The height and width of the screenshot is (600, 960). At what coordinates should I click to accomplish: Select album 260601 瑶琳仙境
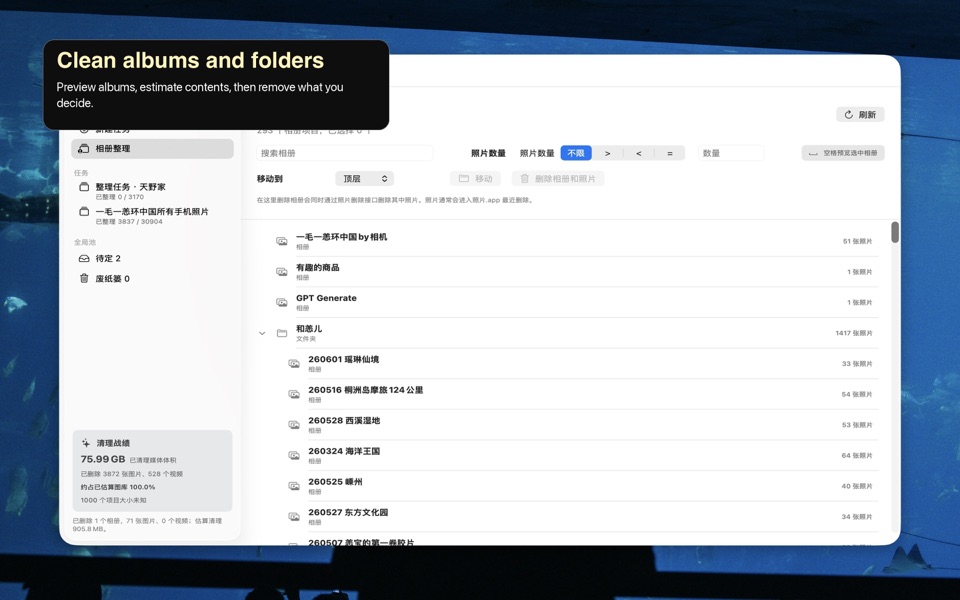[x=568, y=364]
